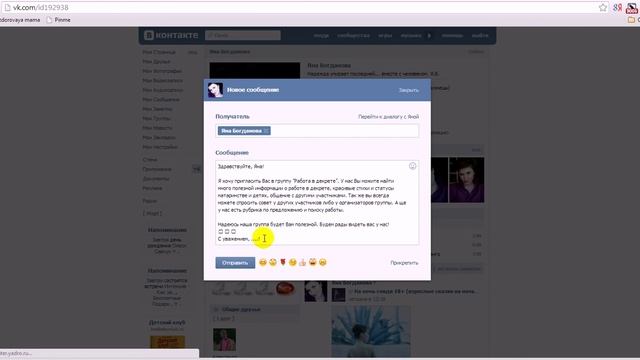Open Мои Аудиозаписи in the sidebar
Image resolution: width=640 pixels, height=360 pixels.
click(162, 90)
